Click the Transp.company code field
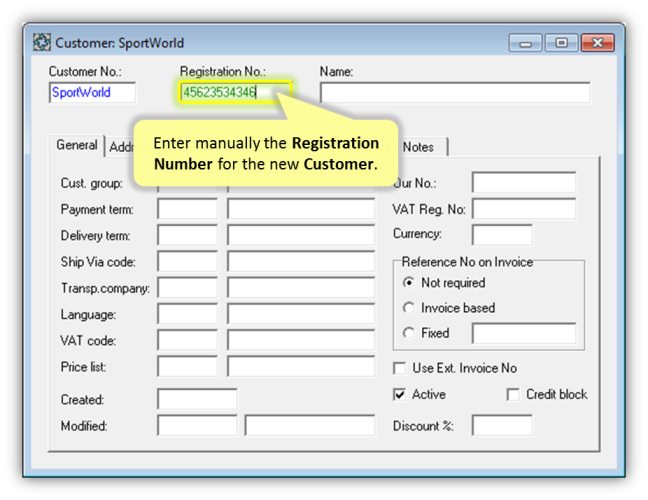Screen dimensions: 648x500 coord(188,288)
